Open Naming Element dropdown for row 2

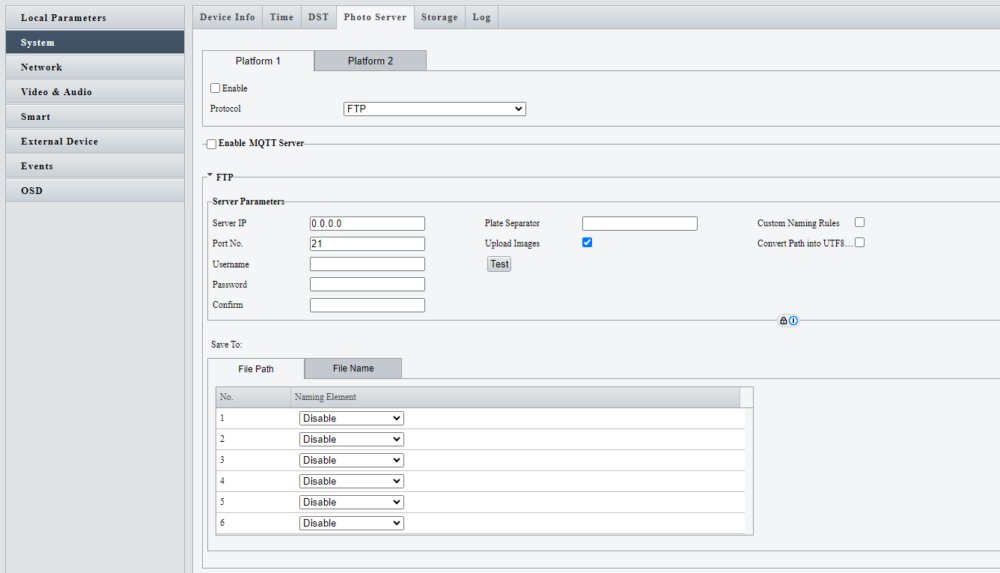(351, 439)
